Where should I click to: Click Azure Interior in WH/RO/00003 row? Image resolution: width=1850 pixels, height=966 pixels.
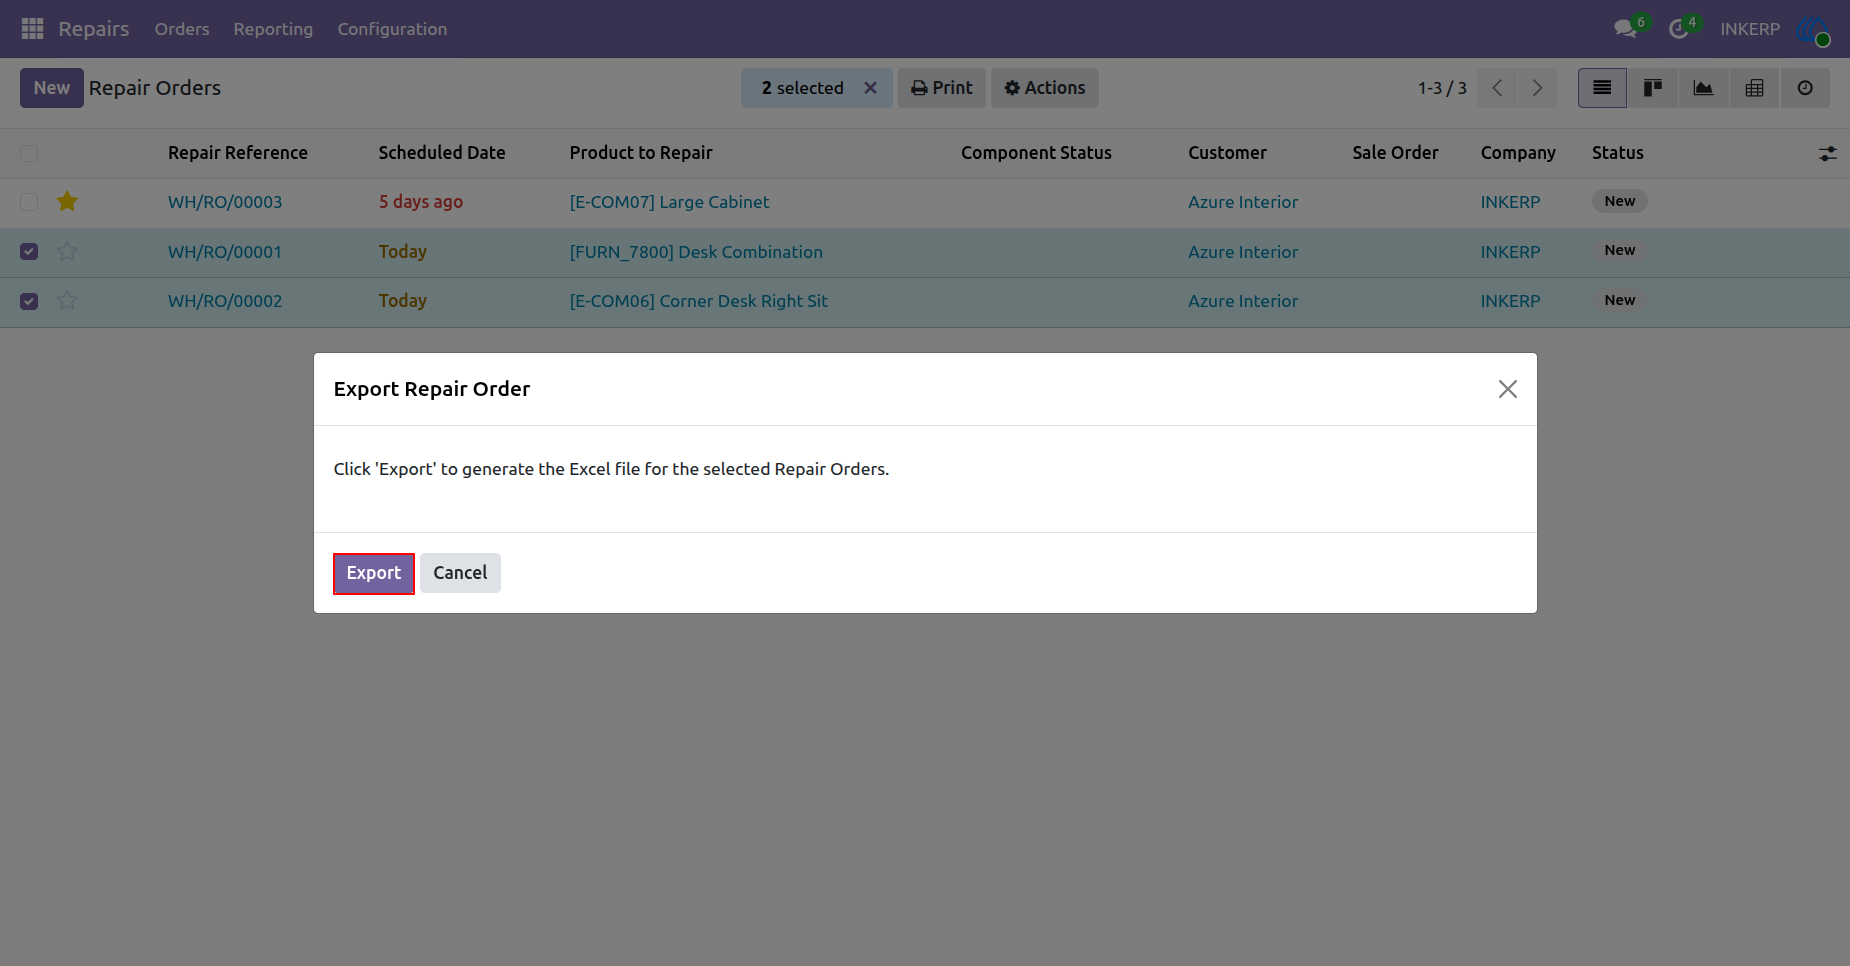tap(1243, 202)
